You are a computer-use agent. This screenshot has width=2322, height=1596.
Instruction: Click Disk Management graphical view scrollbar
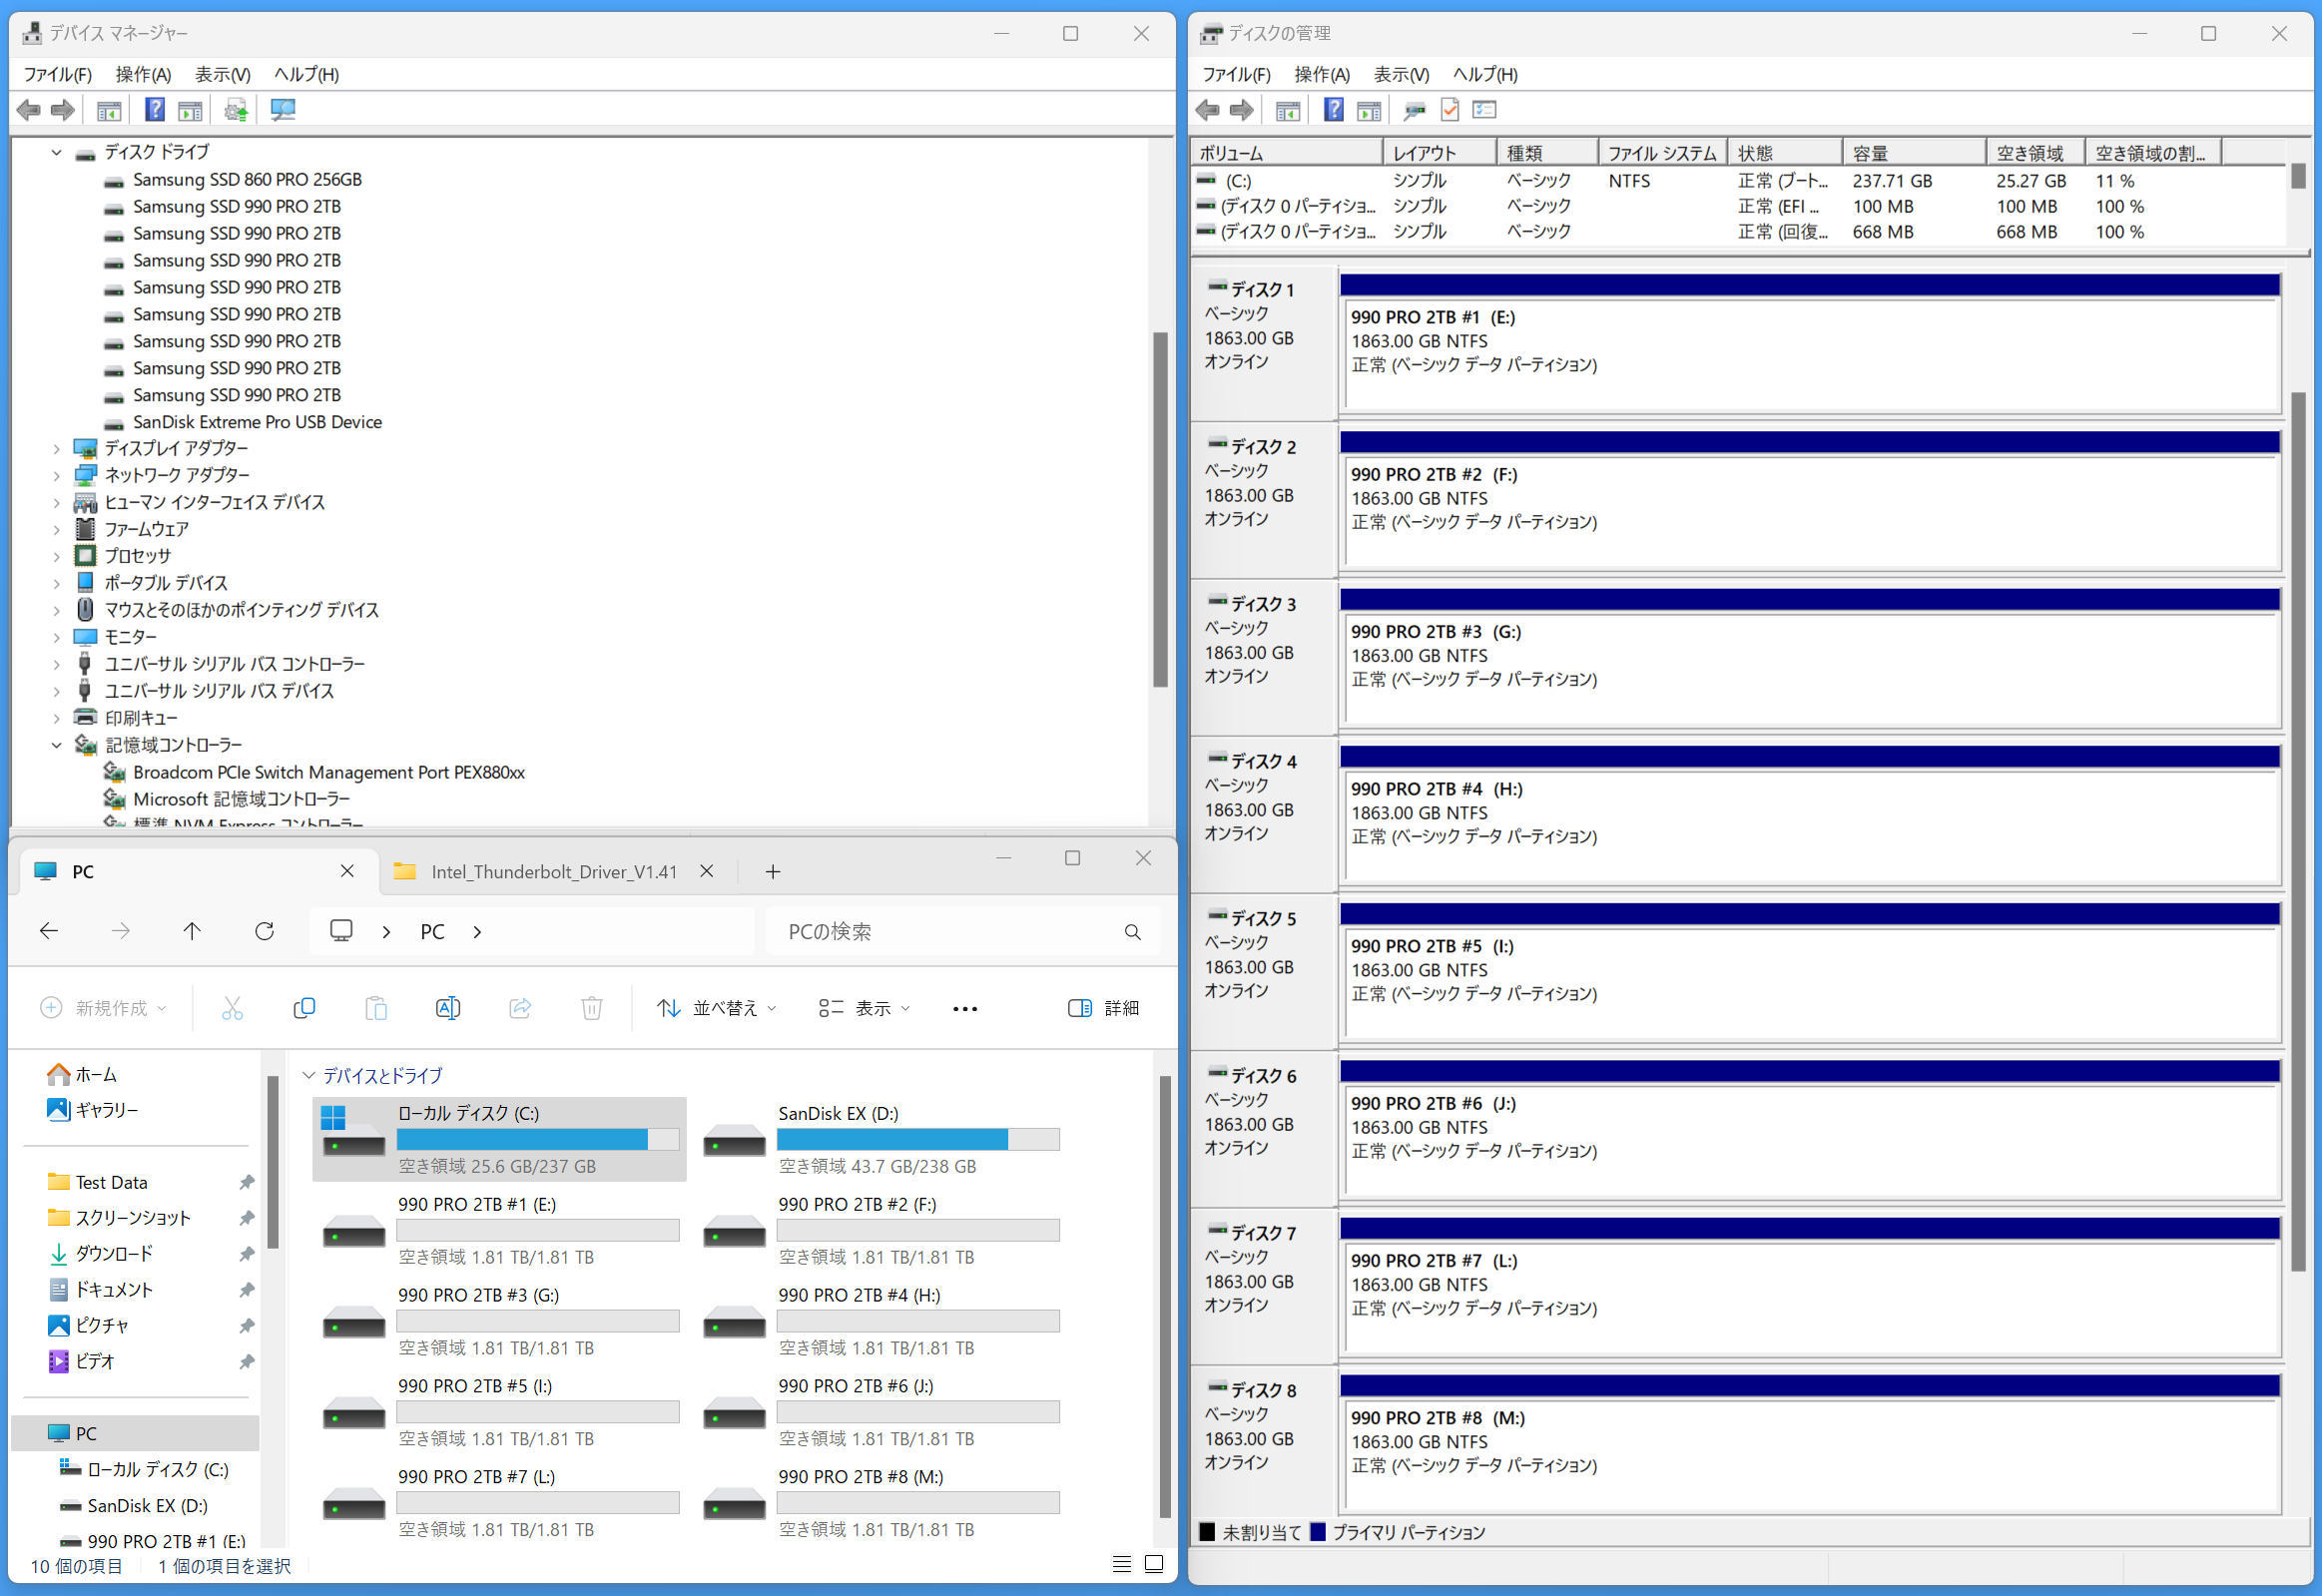pos(2298,830)
